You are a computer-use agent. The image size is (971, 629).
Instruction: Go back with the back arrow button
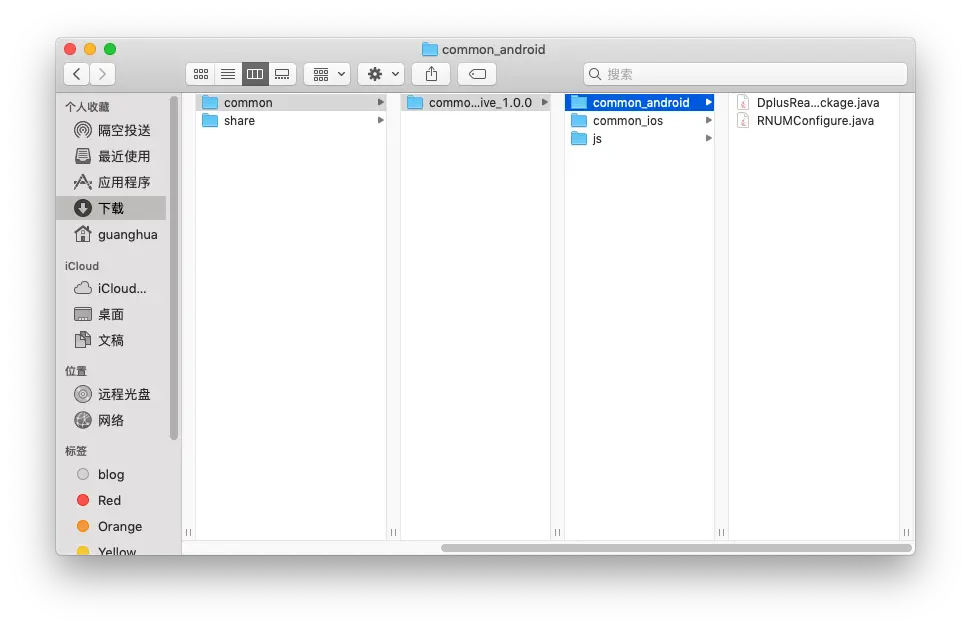pyautogui.click(x=76, y=74)
